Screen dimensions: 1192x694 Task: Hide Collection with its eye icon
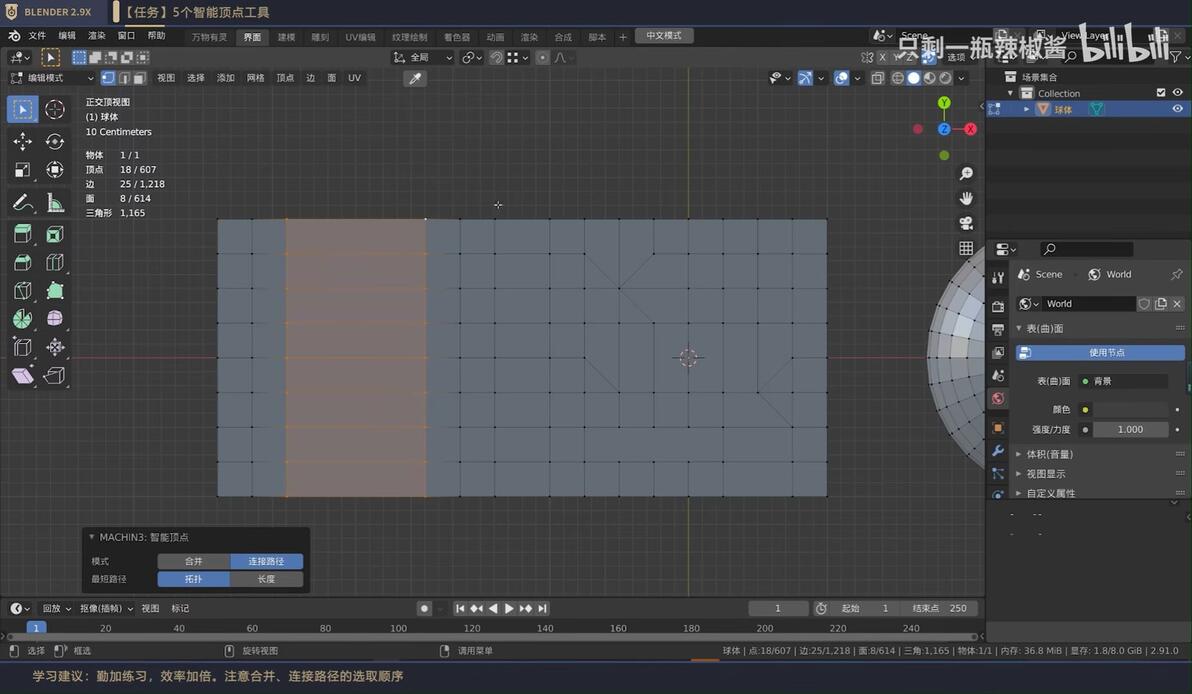pos(1178,93)
